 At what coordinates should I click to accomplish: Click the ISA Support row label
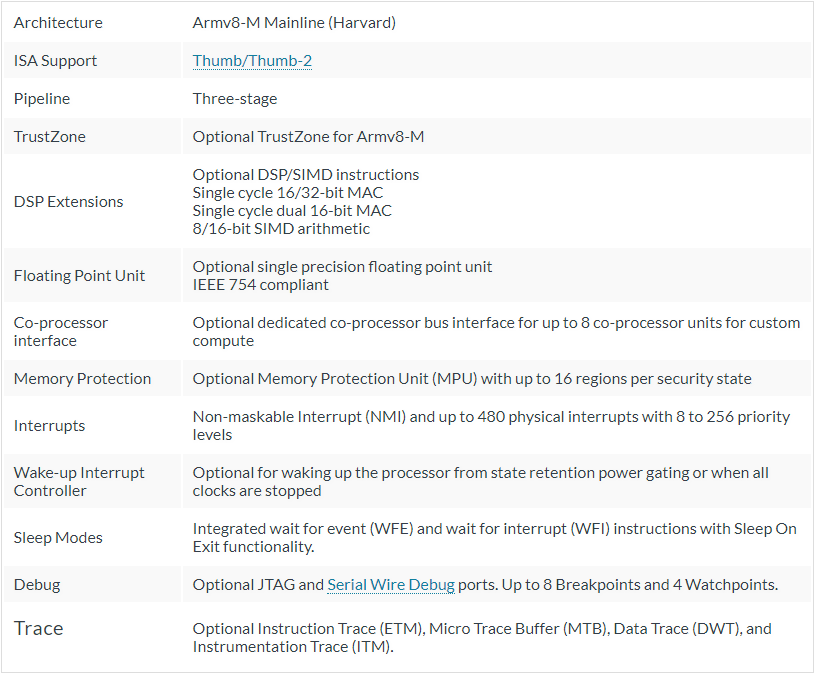coord(55,61)
